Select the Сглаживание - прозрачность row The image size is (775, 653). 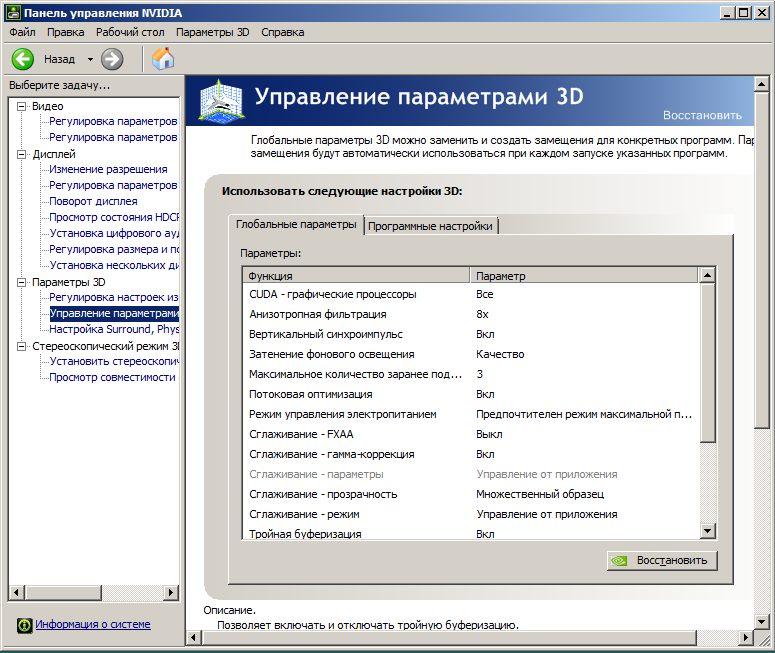471,494
